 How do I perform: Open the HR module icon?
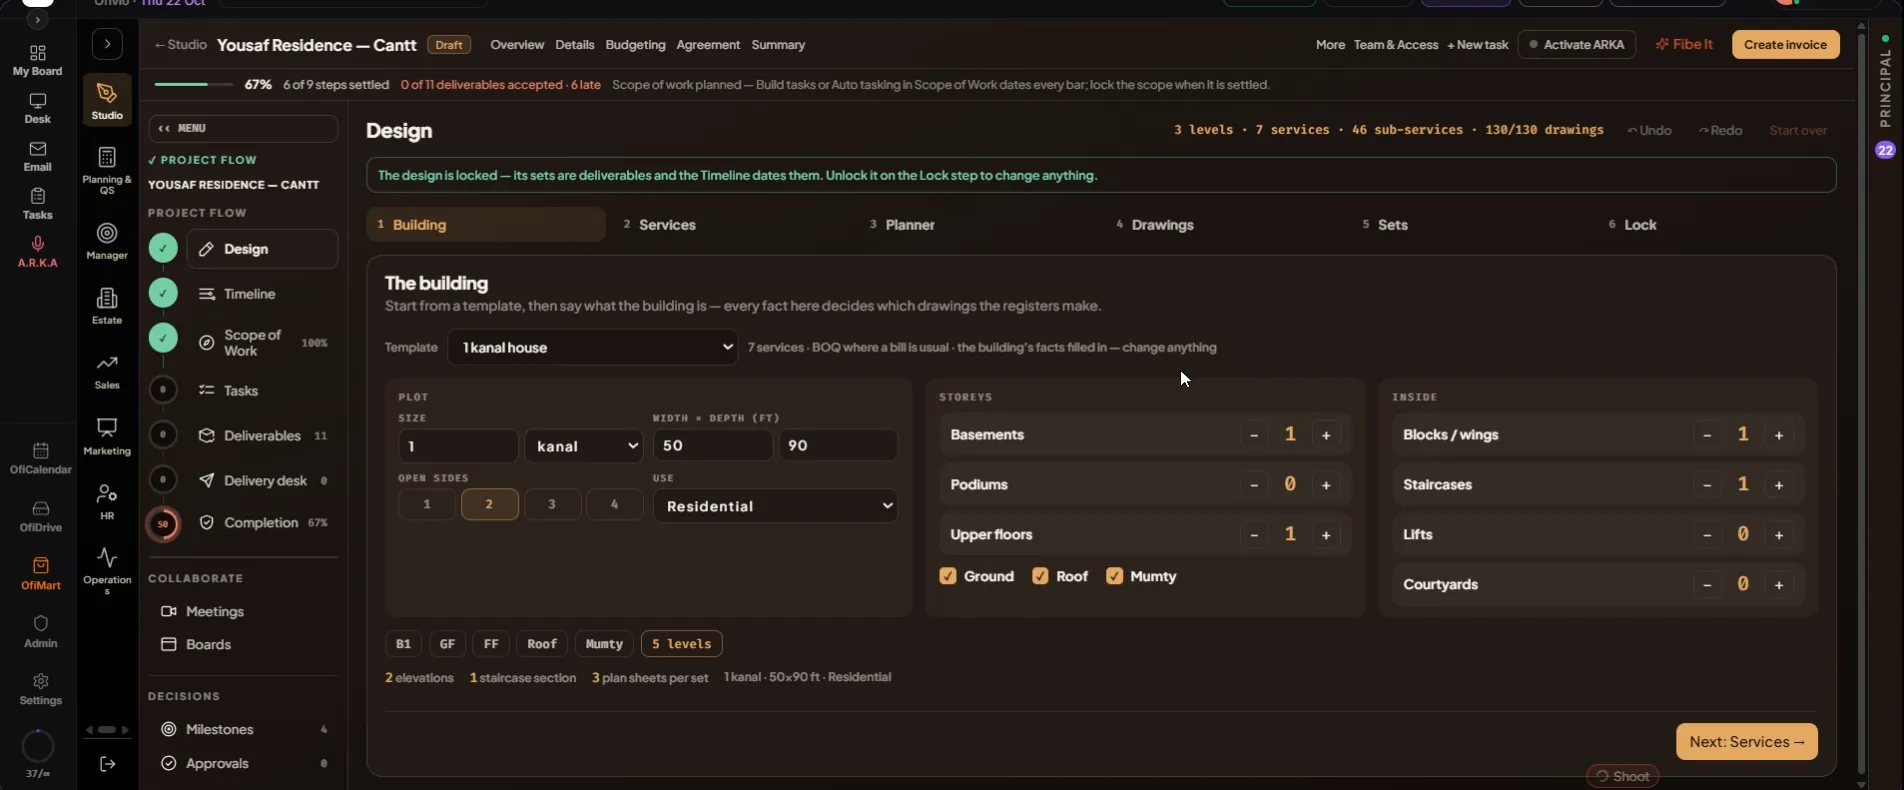tap(107, 502)
